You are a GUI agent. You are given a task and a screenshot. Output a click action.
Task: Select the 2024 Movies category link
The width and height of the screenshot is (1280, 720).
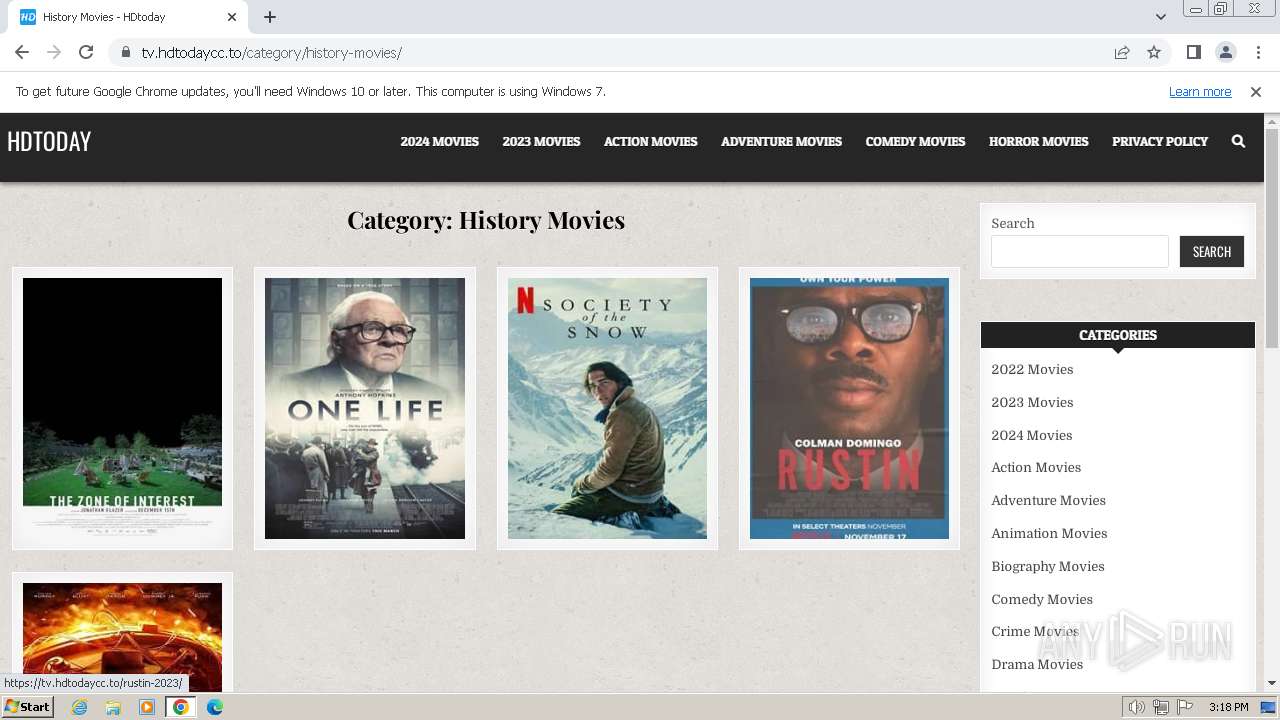click(x=1031, y=435)
